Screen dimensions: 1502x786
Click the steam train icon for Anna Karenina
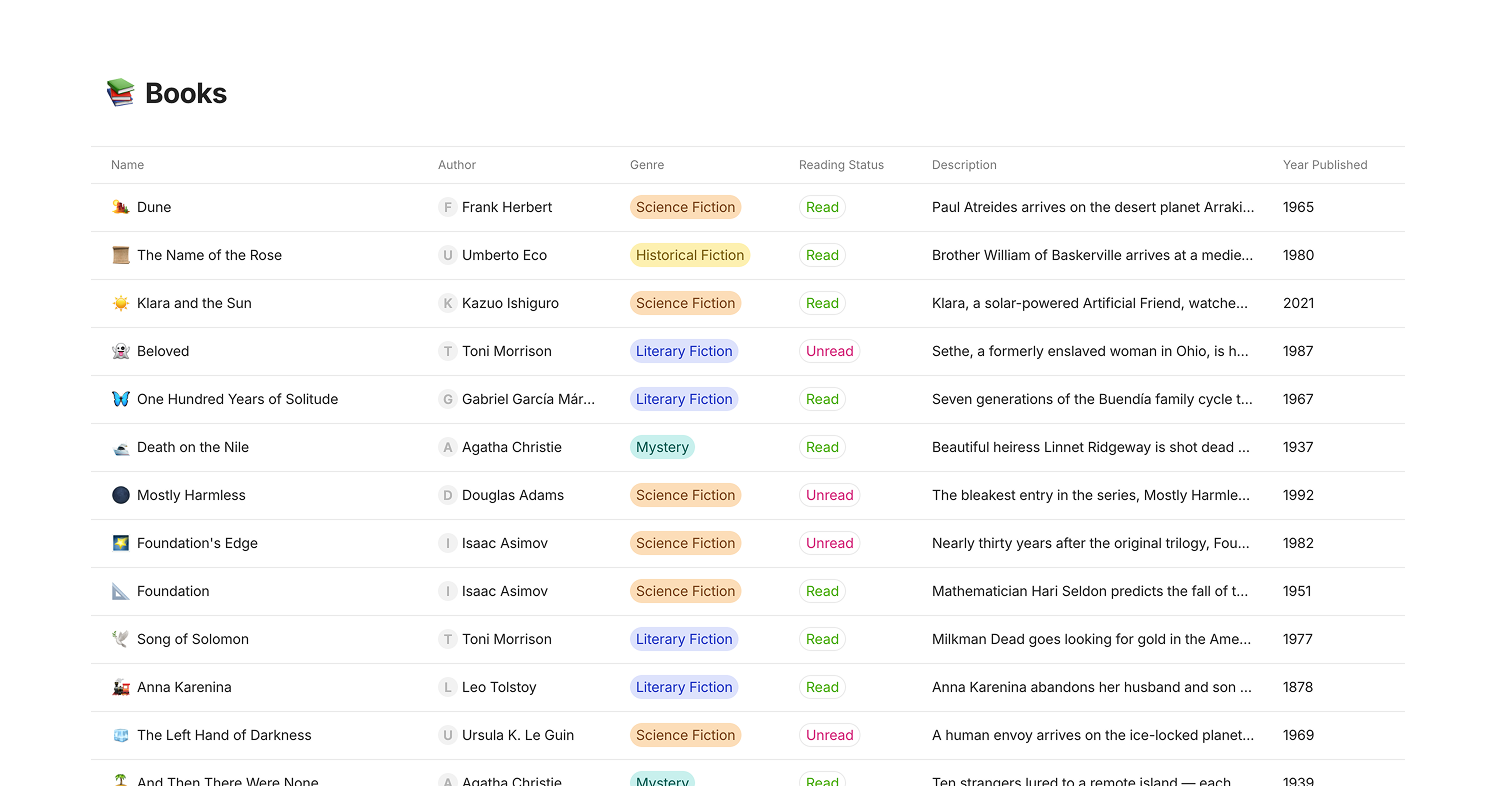[121, 687]
